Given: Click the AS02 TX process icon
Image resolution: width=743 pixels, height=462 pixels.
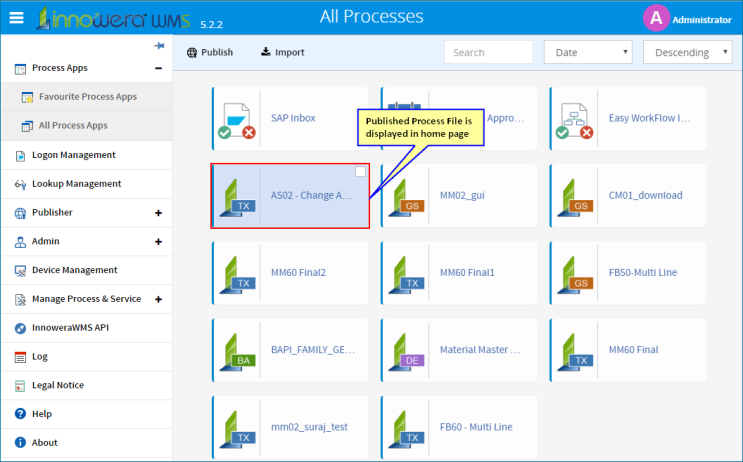Looking at the screenshot, I should pyautogui.click(x=238, y=198).
